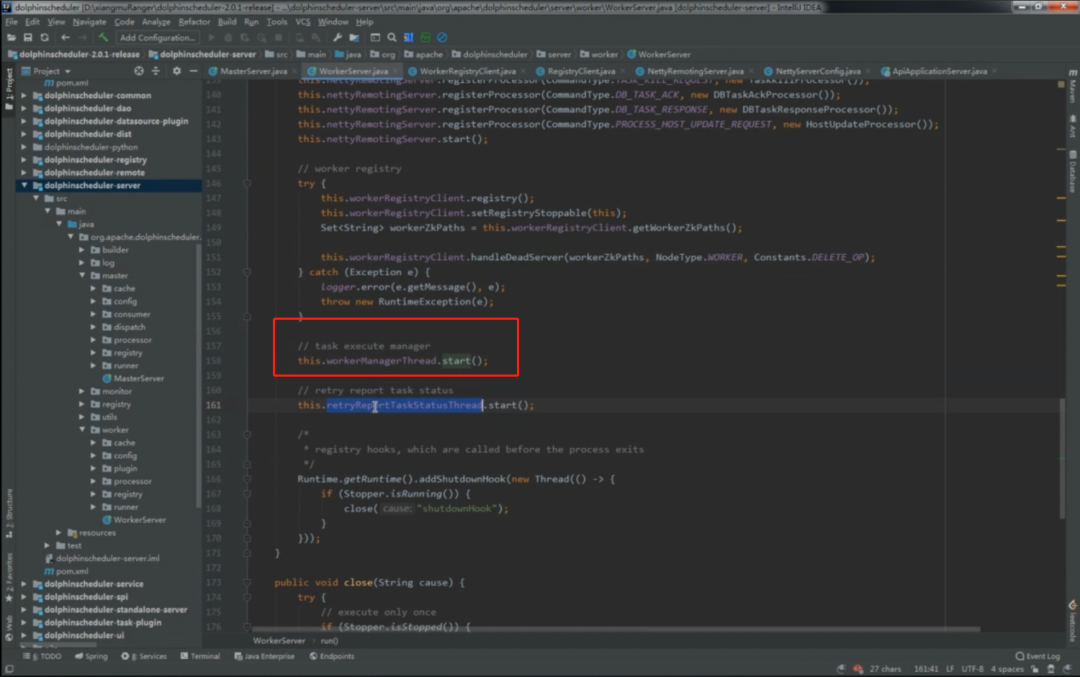Viewport: 1080px width, 677px height.
Task: Expand resources folder node
Action: (x=59, y=532)
